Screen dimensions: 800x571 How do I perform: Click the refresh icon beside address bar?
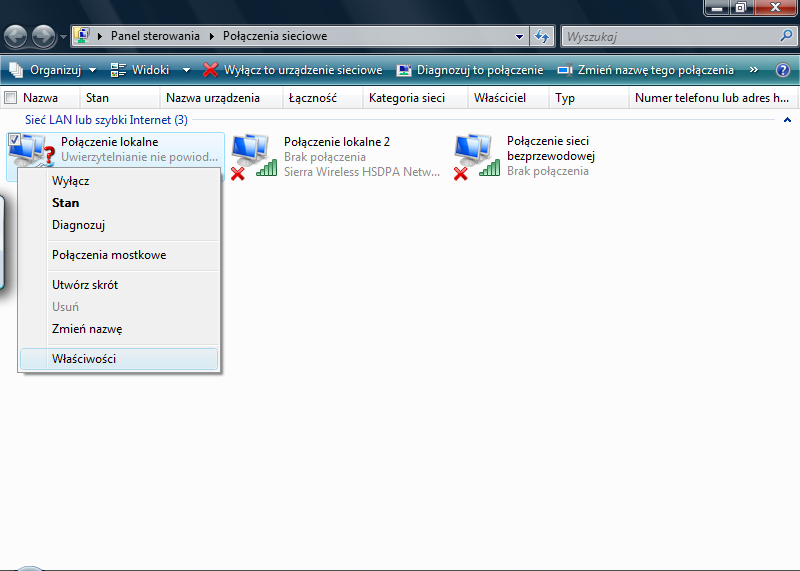[542, 37]
